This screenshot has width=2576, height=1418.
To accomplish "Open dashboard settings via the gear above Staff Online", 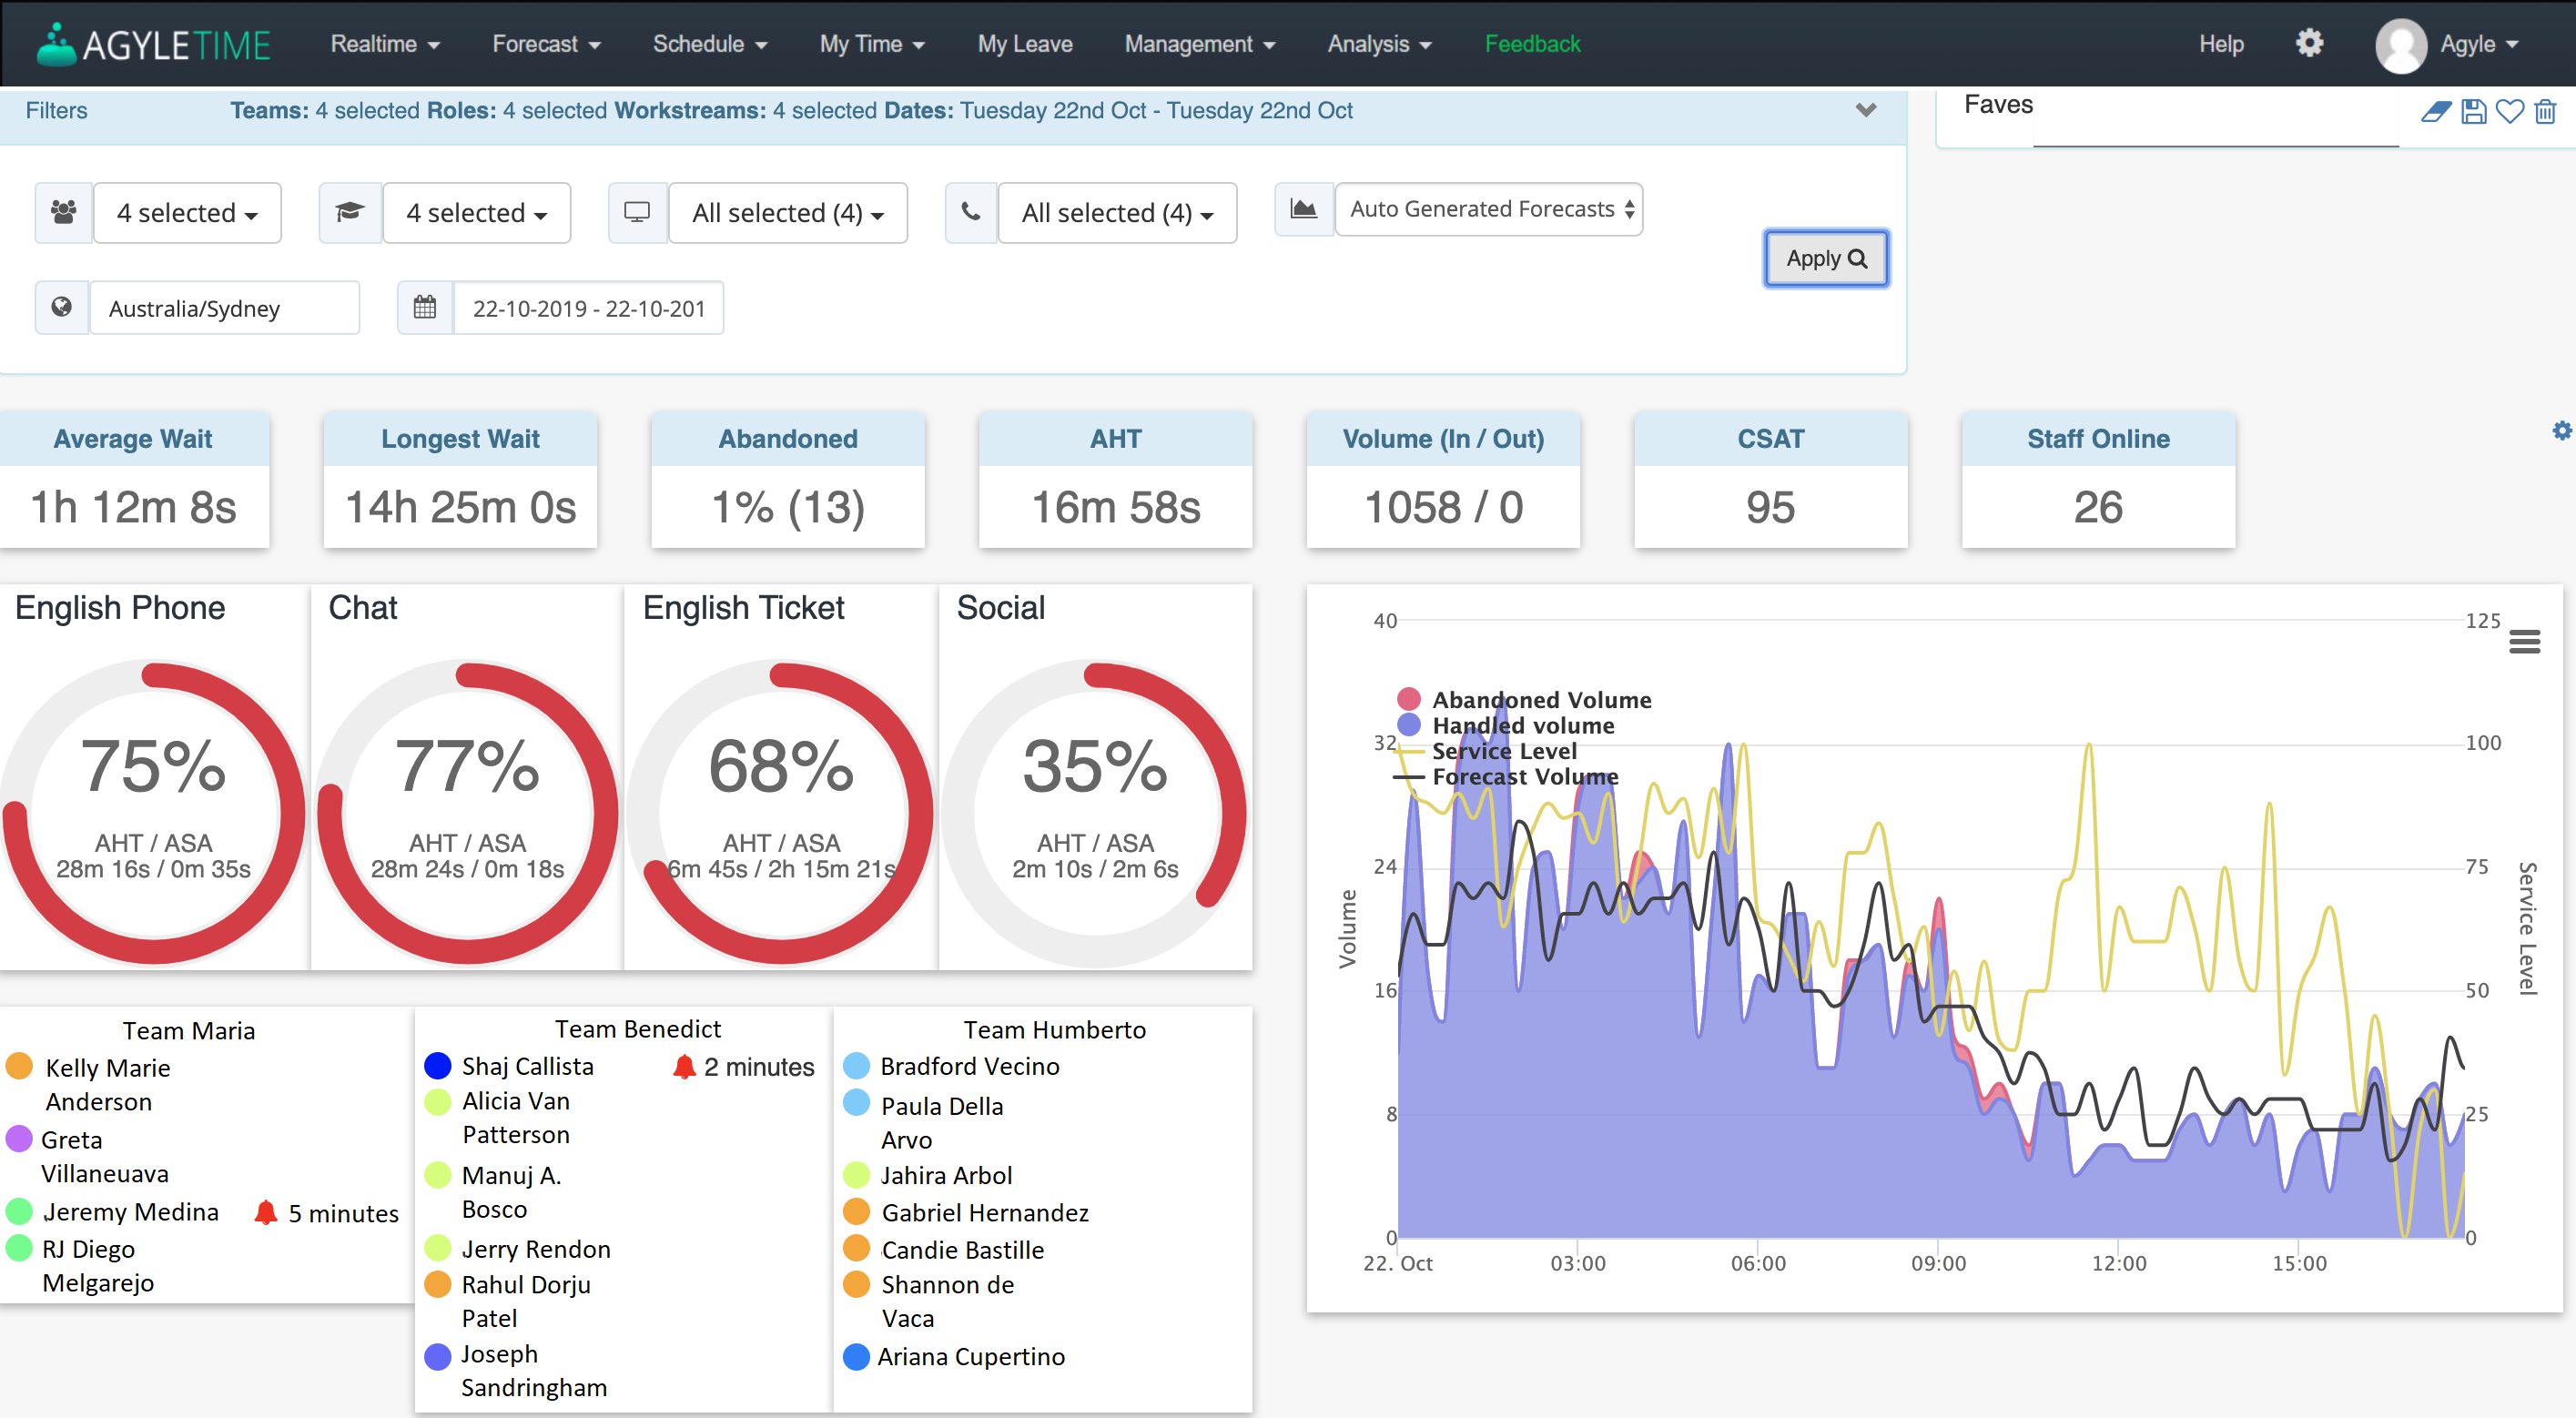I will (x=2562, y=431).
